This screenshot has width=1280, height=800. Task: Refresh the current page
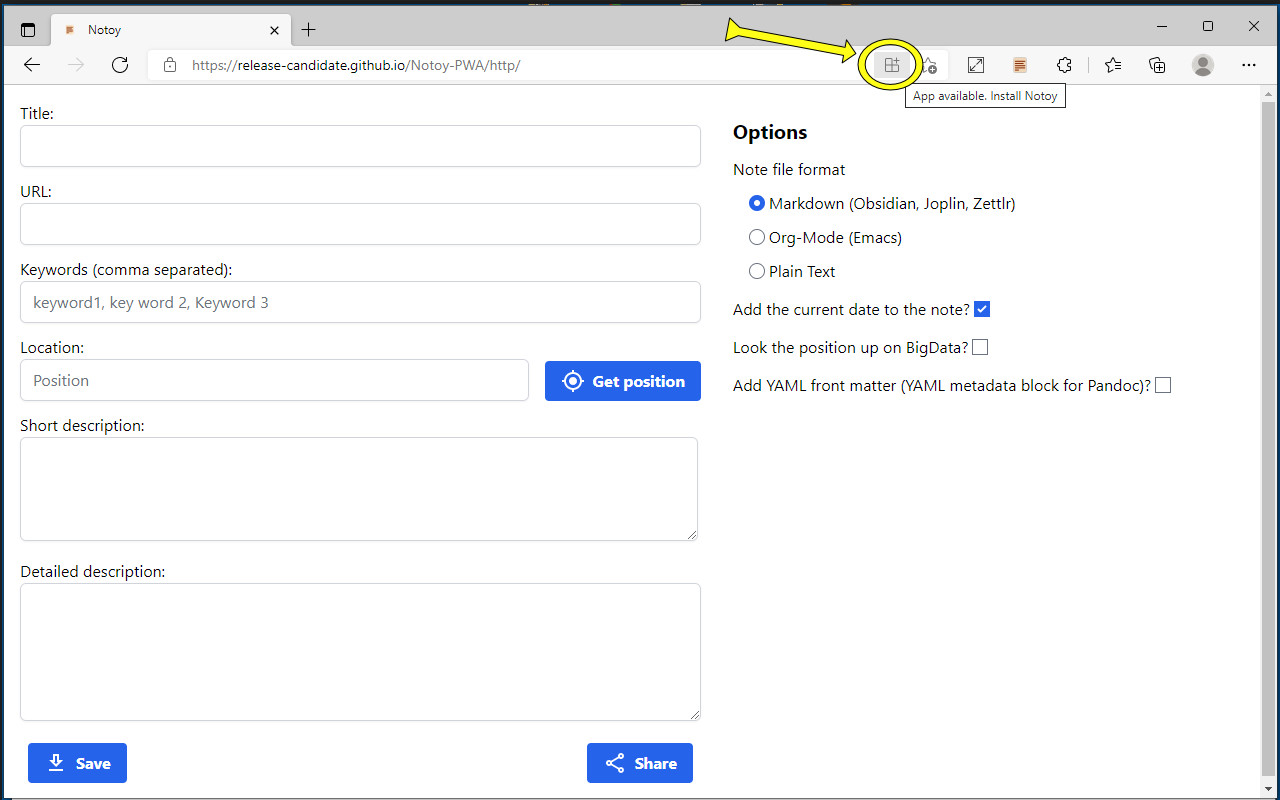click(120, 65)
